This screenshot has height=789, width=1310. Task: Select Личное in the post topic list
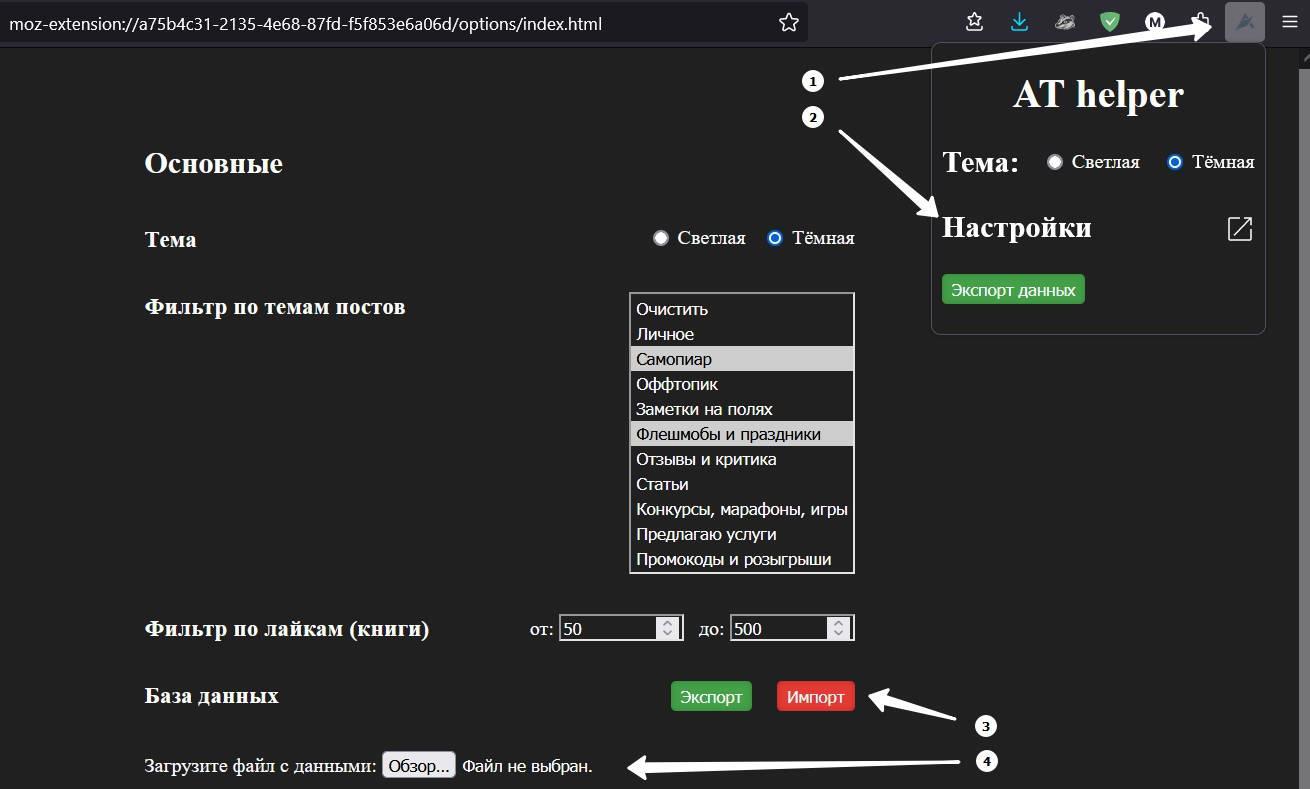pyautogui.click(x=742, y=334)
